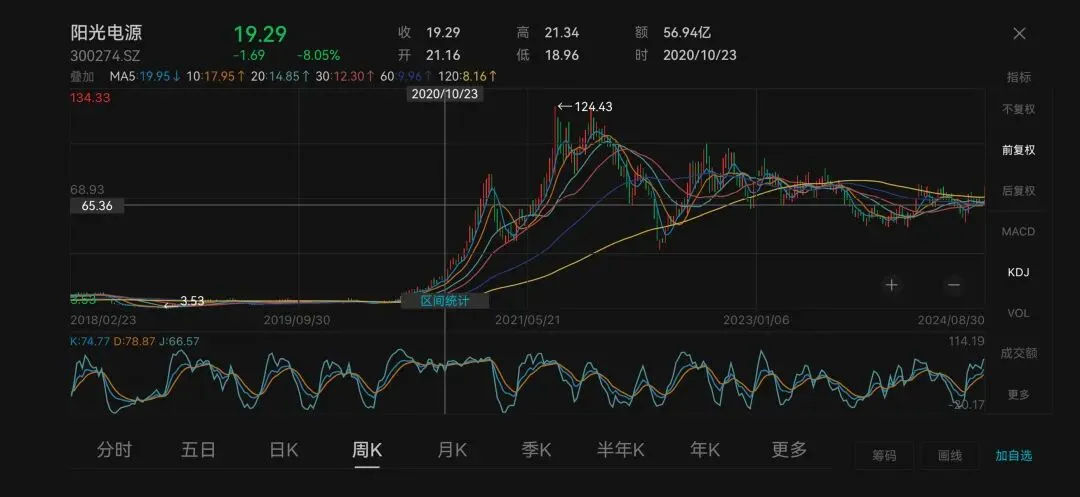Click the 2018/02/23 date axis label
Viewport: 1080px width, 497px height.
[x=103, y=320]
